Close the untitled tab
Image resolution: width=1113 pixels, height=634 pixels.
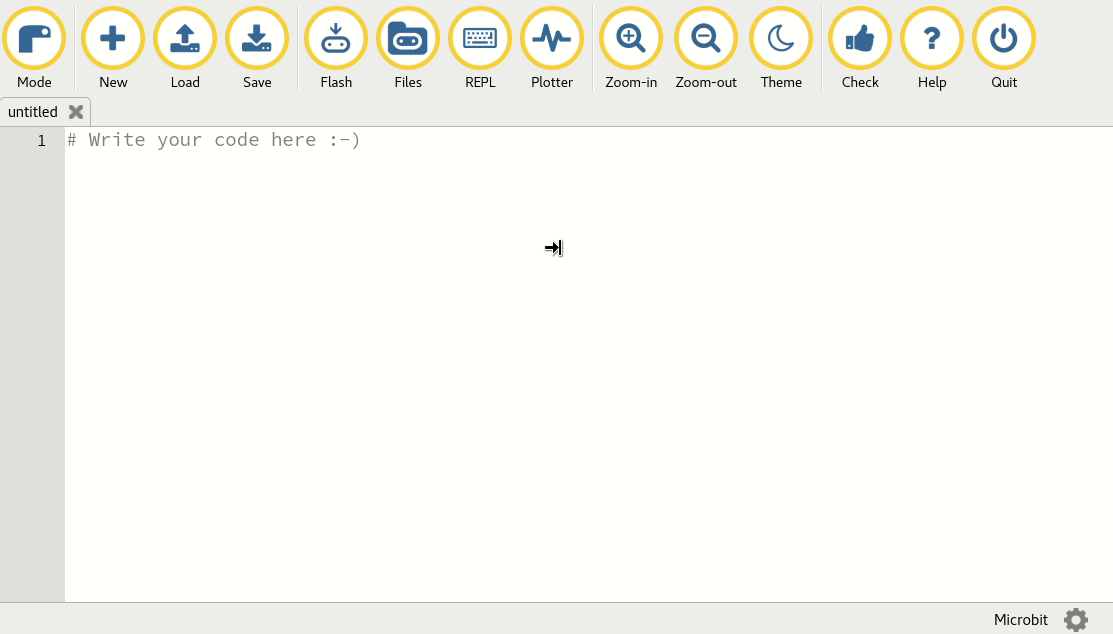coord(76,112)
